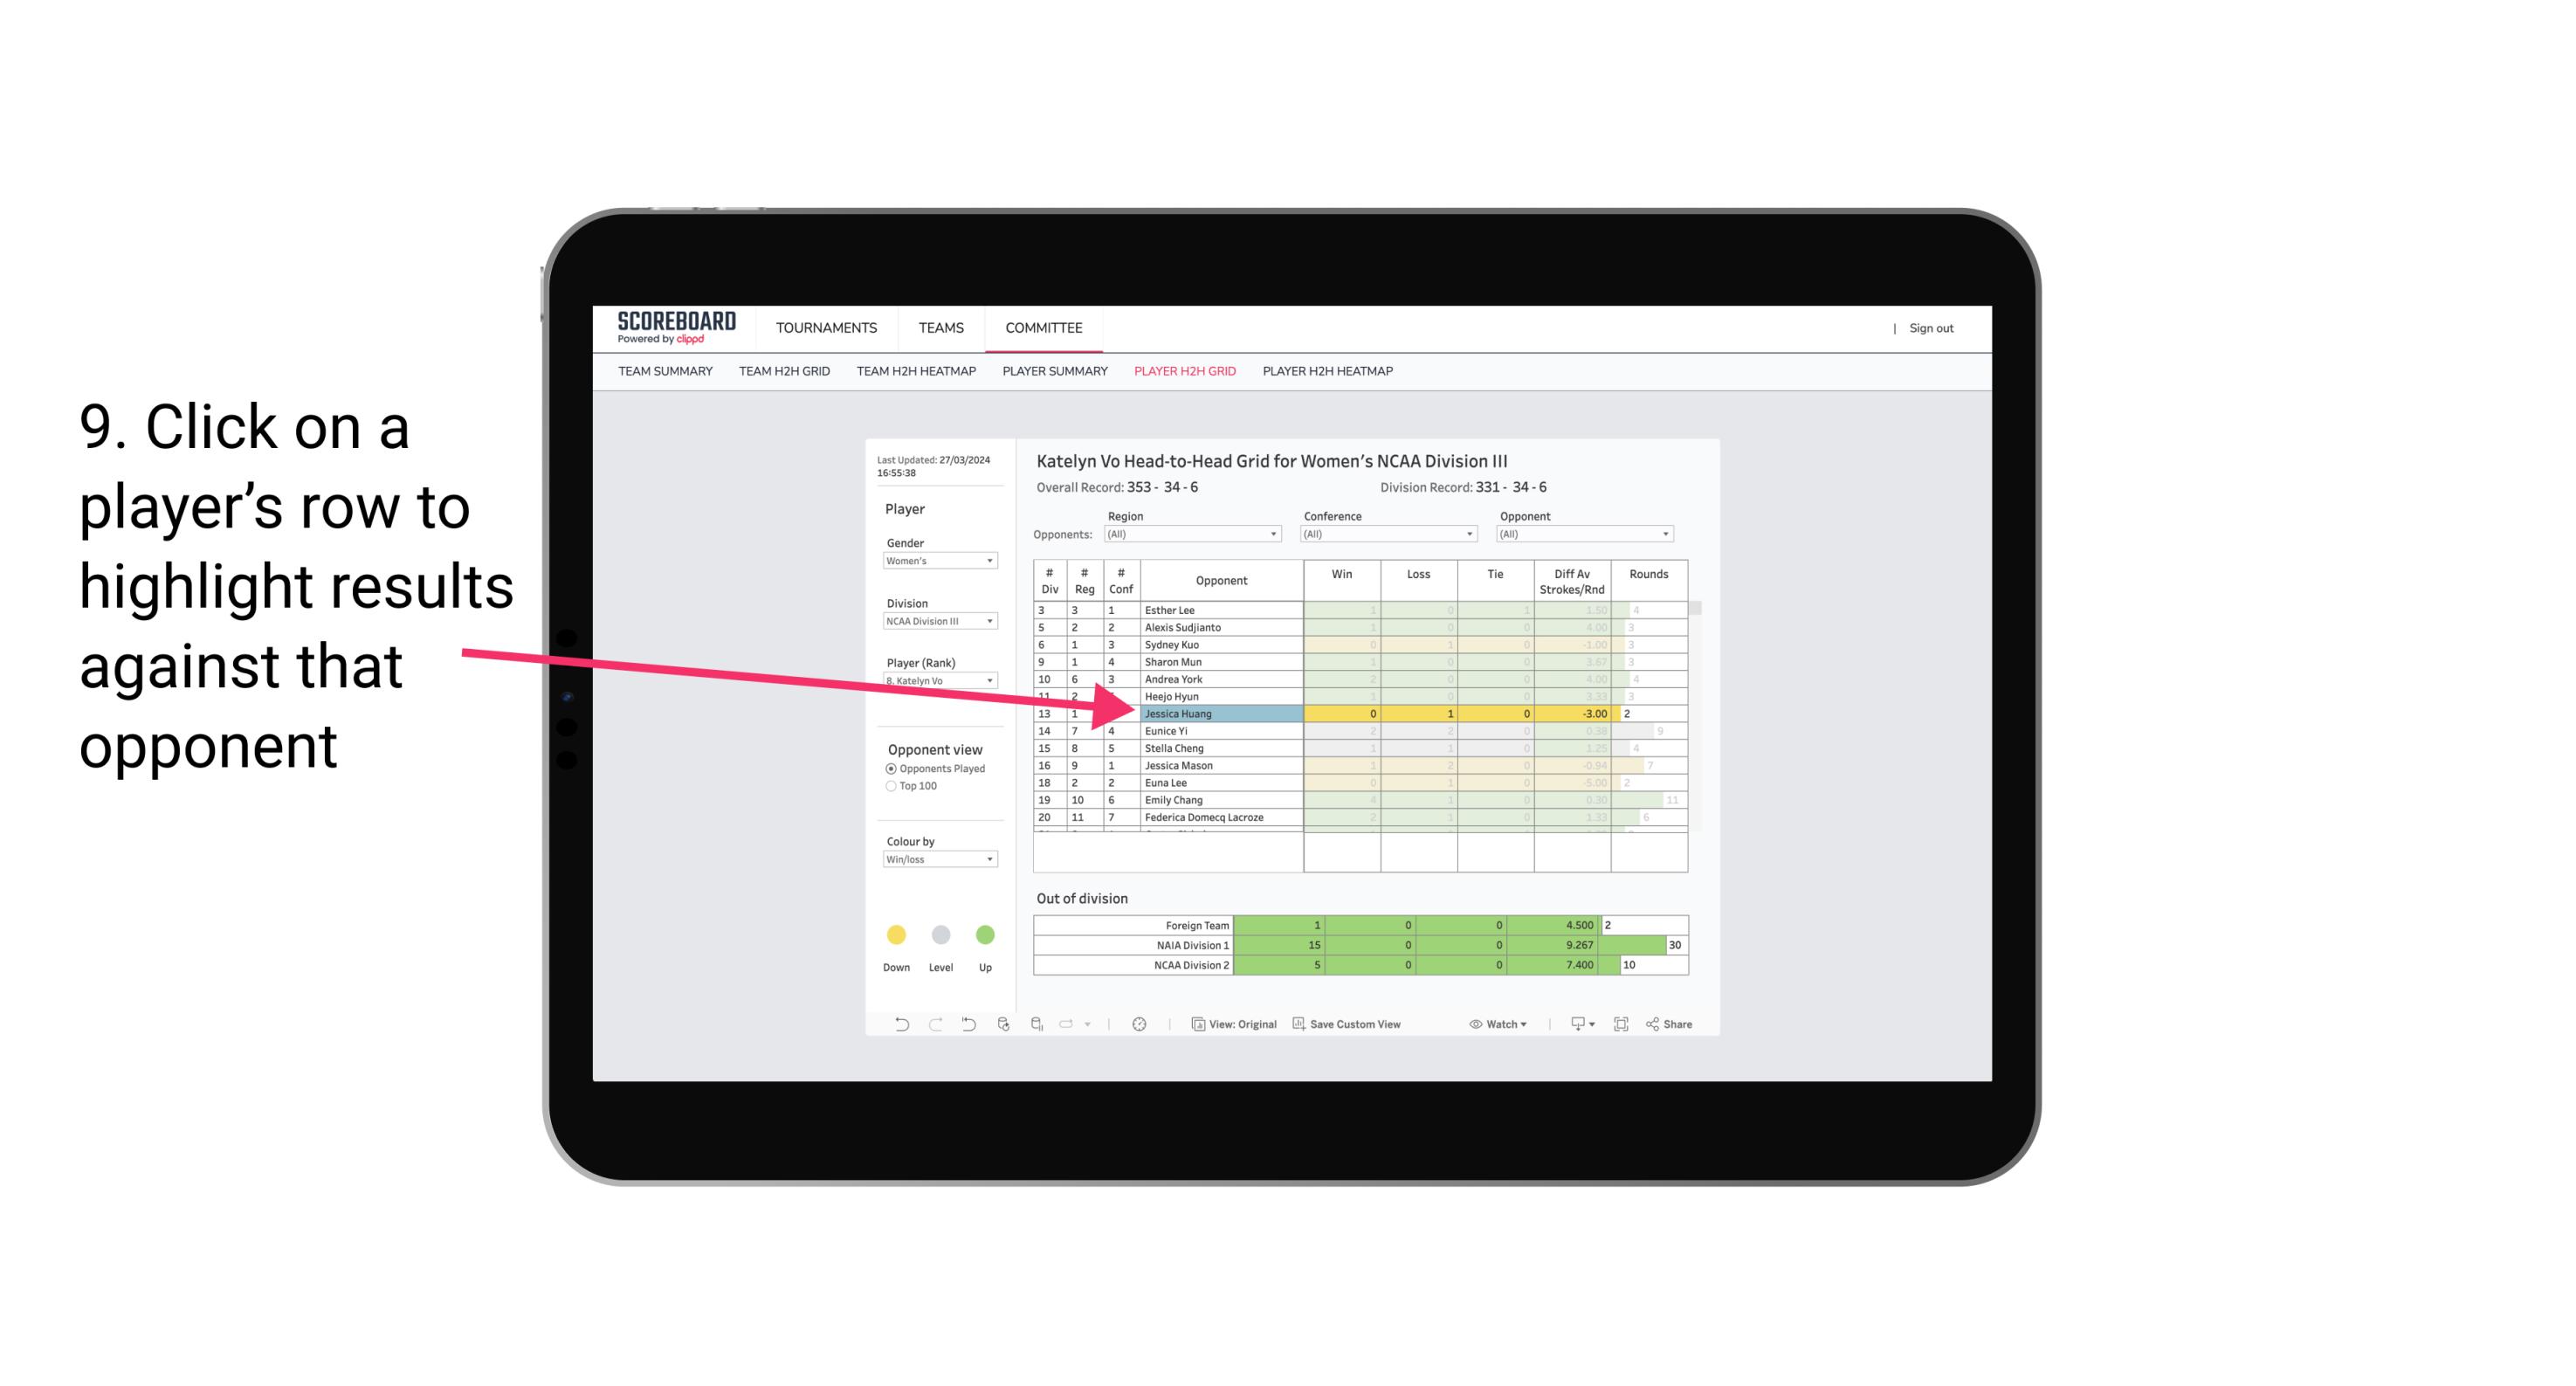Click the redo icon in toolbar

tap(926, 1026)
